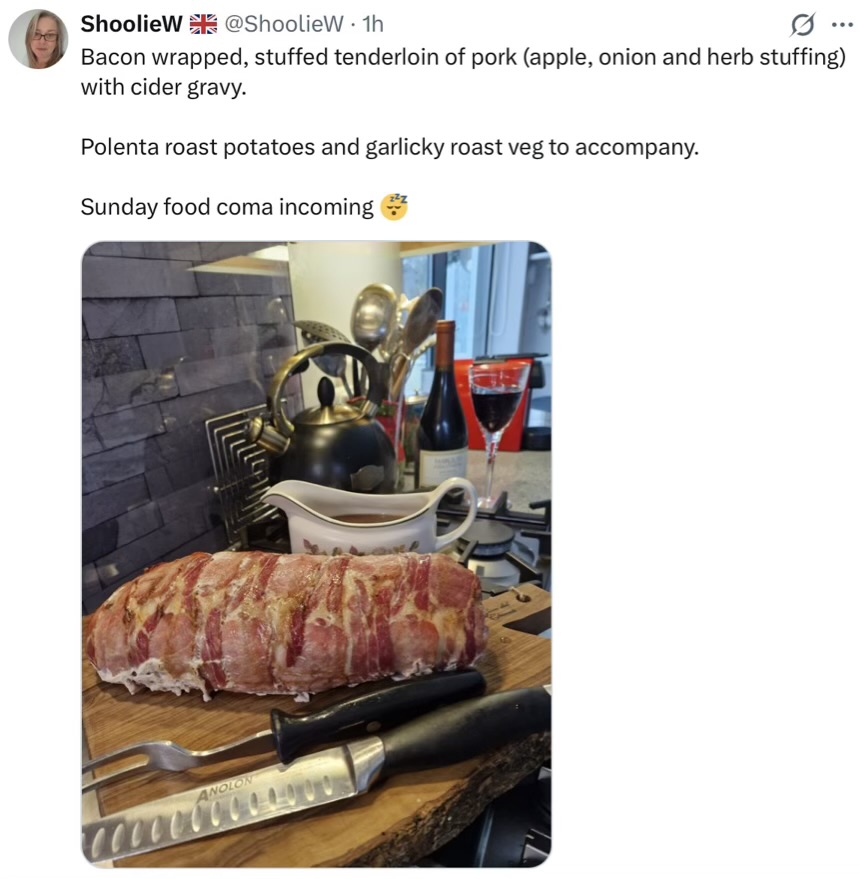Open ShoolieW's profile avatar picture
The width and height of the screenshot is (860, 879).
click(x=38, y=39)
